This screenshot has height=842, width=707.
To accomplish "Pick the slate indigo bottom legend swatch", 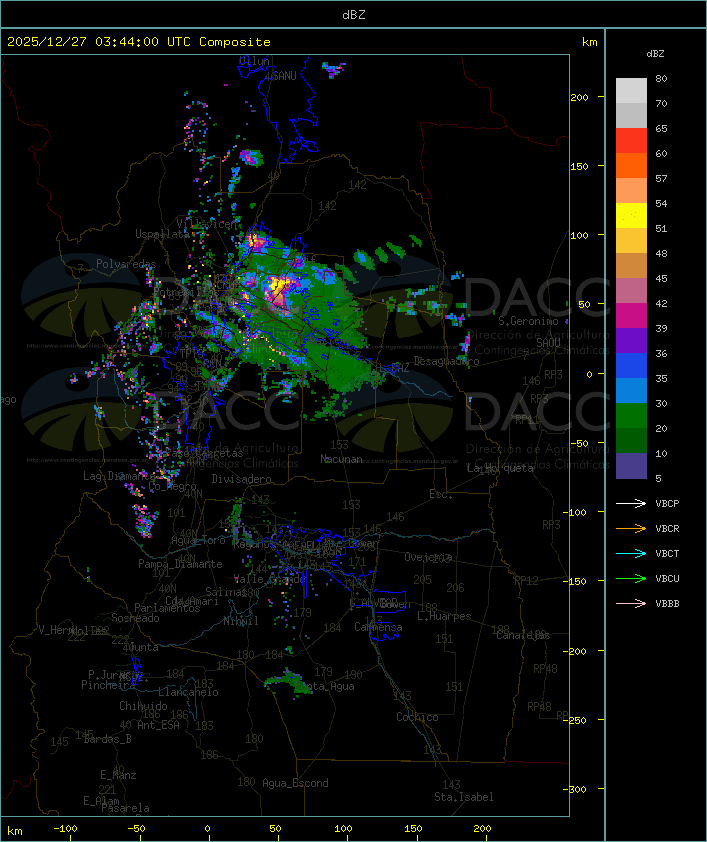I will pyautogui.click(x=631, y=466).
